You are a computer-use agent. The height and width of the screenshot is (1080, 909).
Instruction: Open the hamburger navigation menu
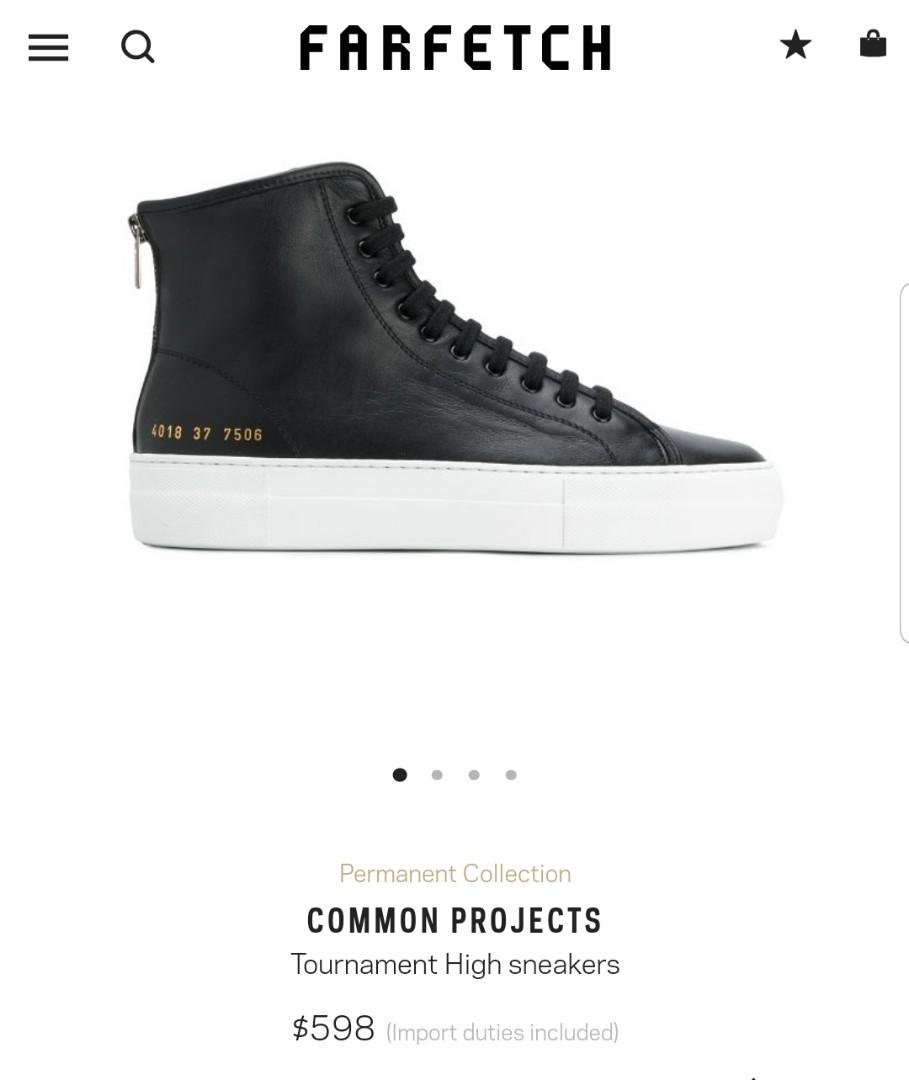(x=48, y=48)
